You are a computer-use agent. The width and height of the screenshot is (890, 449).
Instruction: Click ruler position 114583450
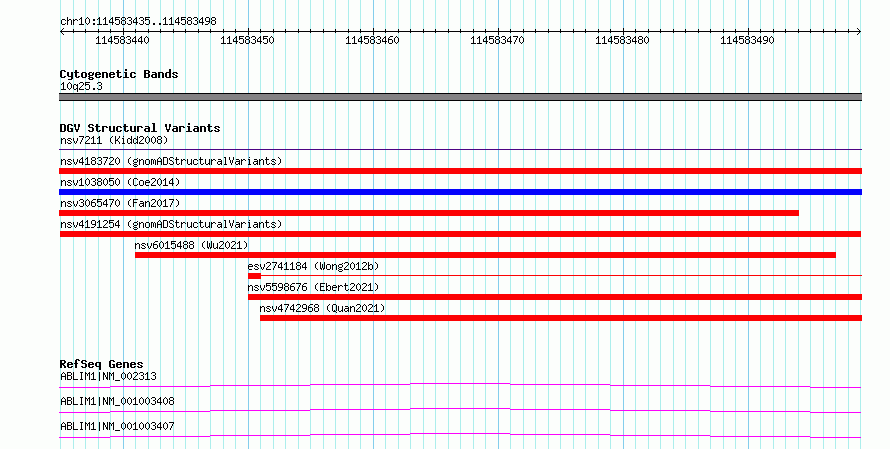tap(247, 40)
